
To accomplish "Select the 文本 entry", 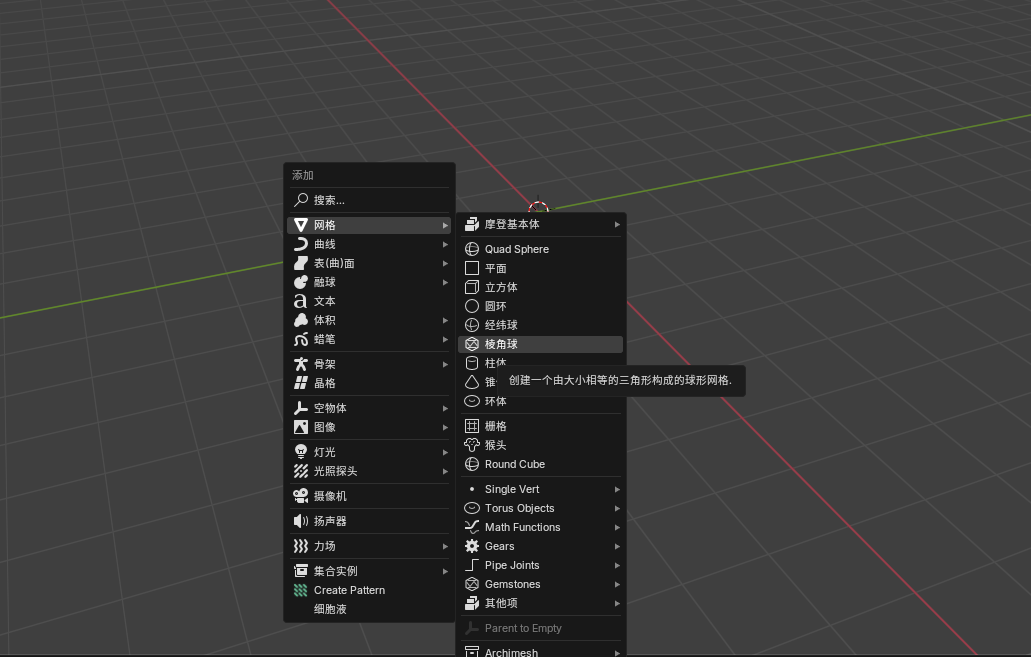I will click(x=370, y=301).
